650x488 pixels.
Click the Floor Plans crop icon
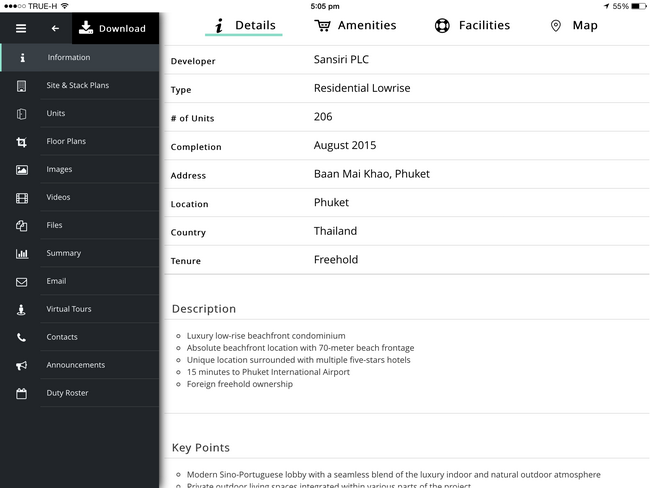(x=22, y=142)
